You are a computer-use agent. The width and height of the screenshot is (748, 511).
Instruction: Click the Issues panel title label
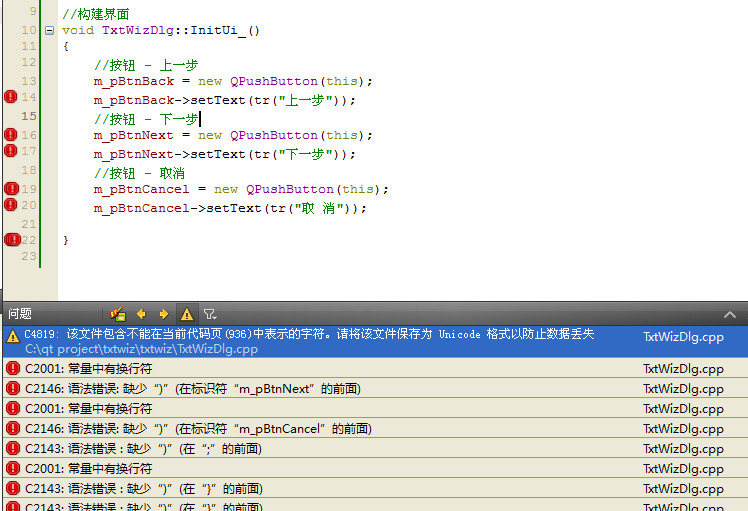click(21, 314)
